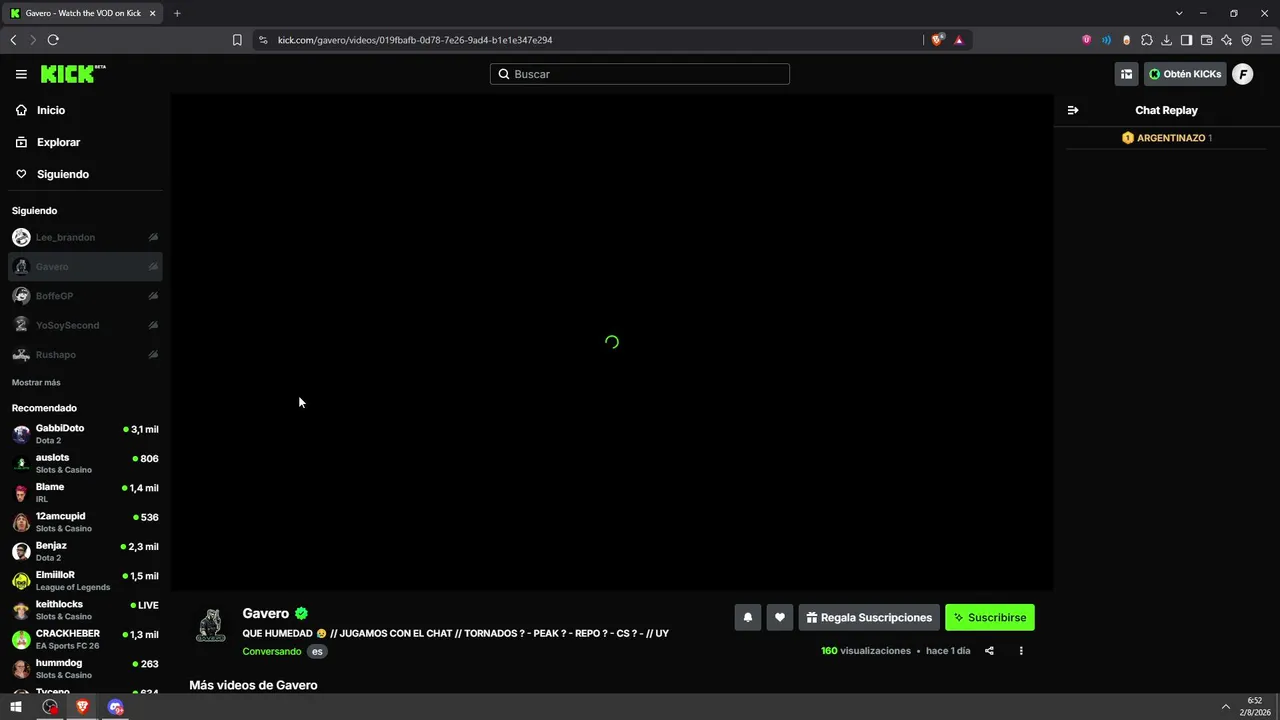1280x720 pixels.
Task: Open the orange extension icon next to puzzle
Action: (1127, 40)
